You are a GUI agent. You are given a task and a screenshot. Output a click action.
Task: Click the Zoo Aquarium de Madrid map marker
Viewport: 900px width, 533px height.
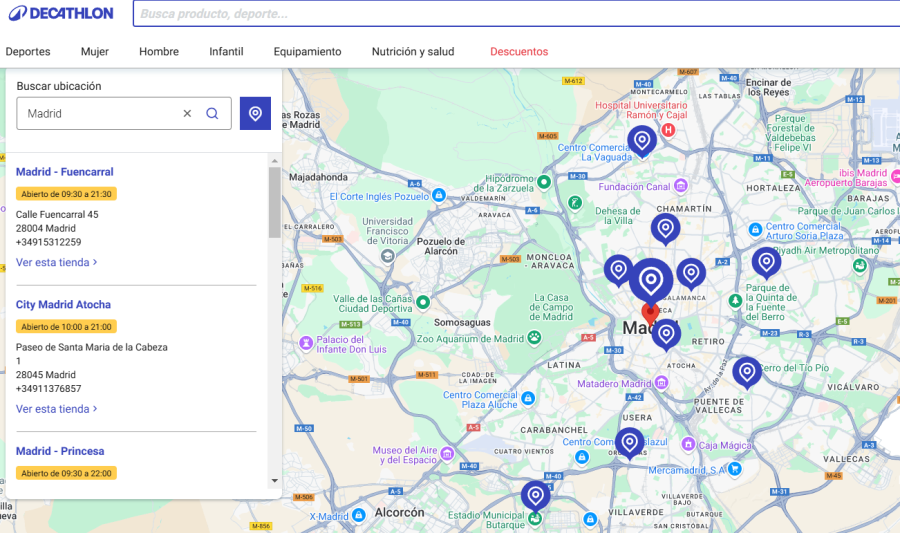pos(535,337)
